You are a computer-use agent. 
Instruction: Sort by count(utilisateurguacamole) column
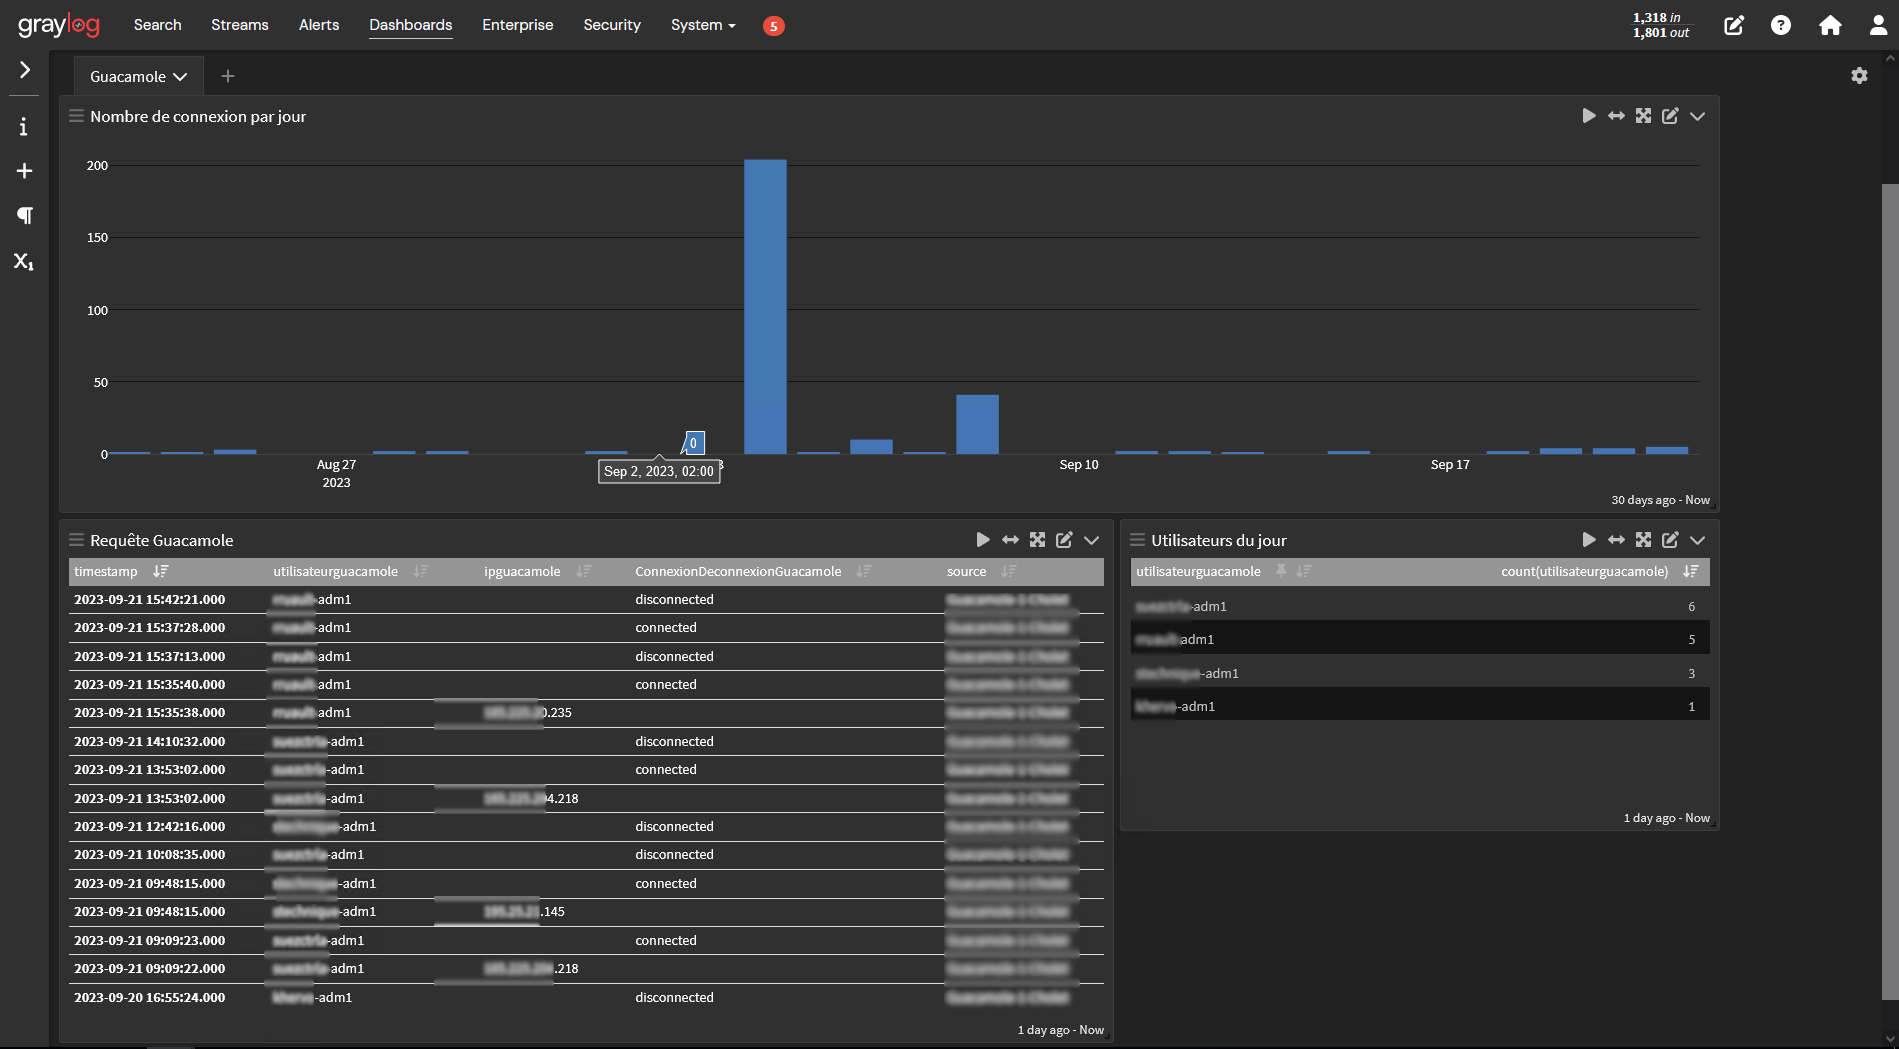1691,571
